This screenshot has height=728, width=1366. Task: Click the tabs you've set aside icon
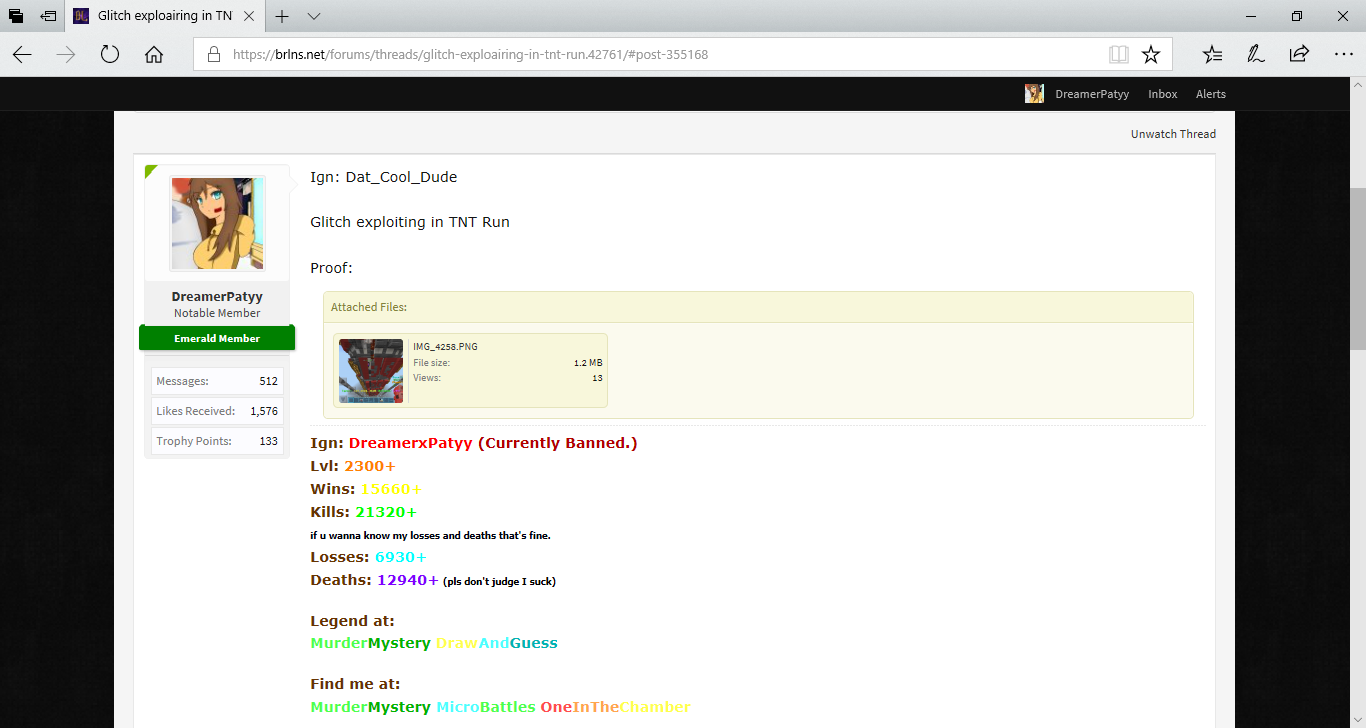[x=16, y=16]
